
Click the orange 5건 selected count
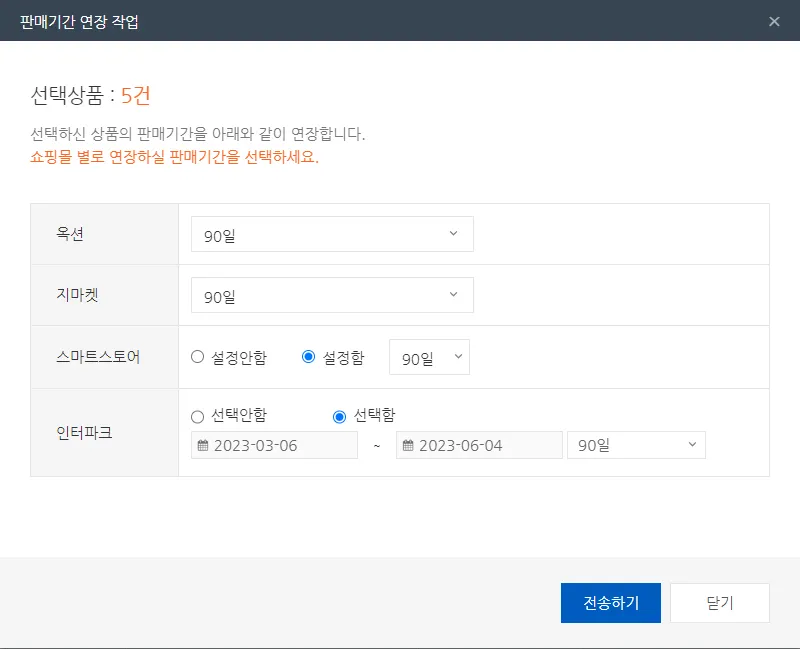coord(136,96)
